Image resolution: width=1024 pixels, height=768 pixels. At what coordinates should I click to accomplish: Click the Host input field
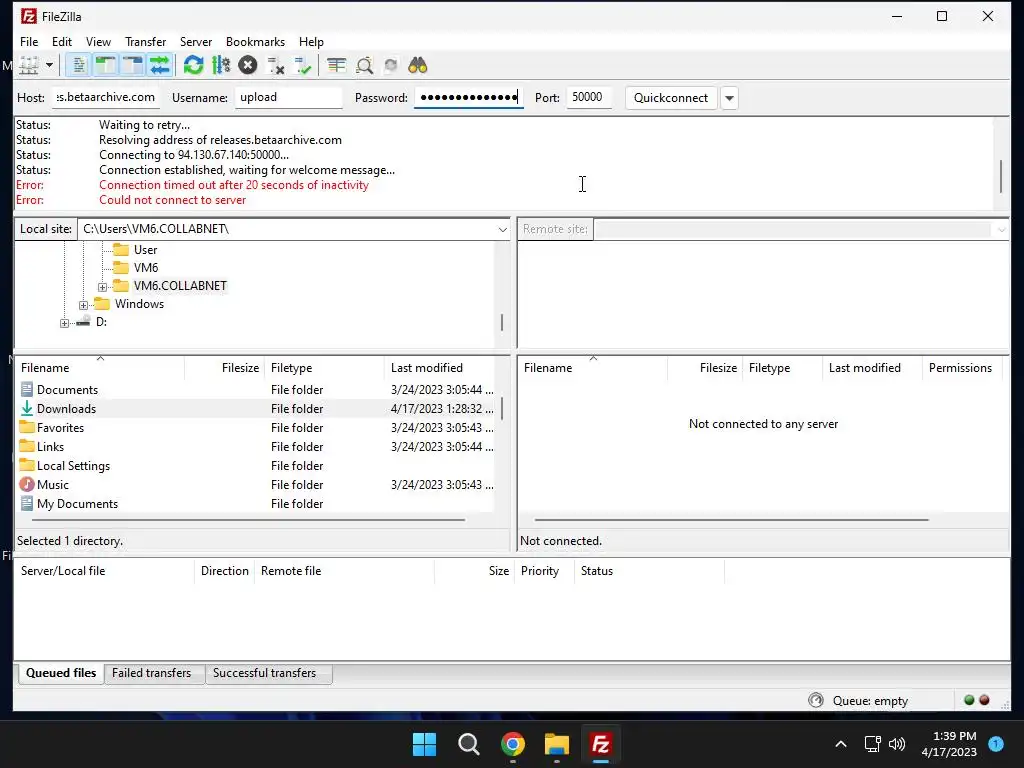(x=104, y=97)
